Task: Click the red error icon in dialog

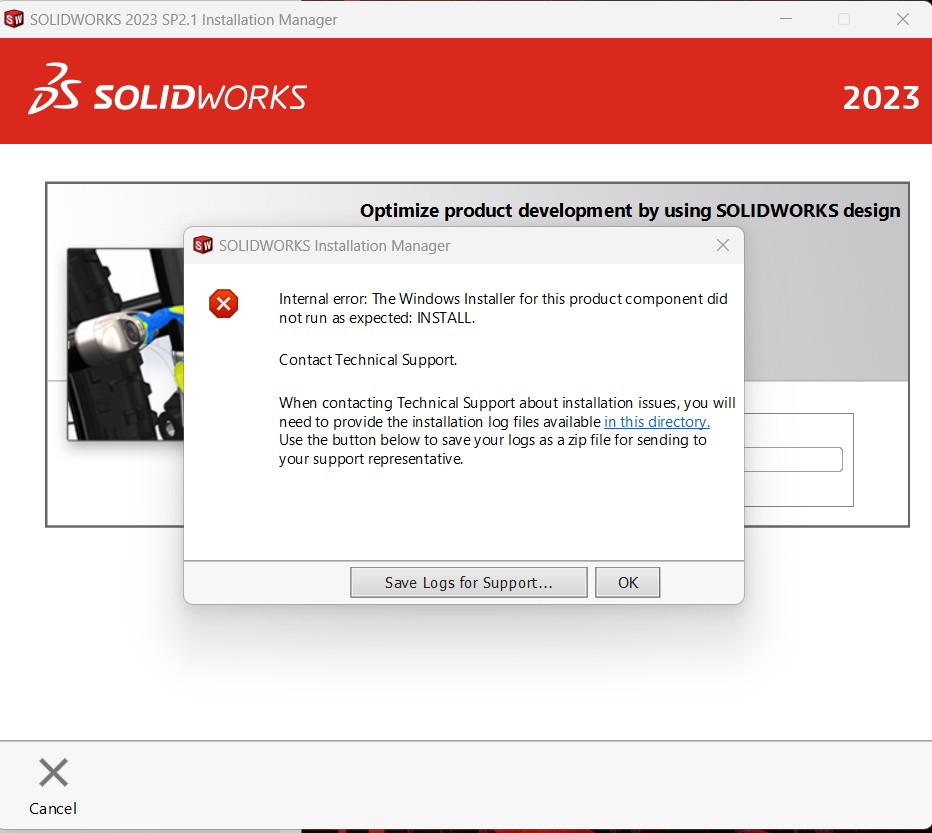Action: click(223, 304)
